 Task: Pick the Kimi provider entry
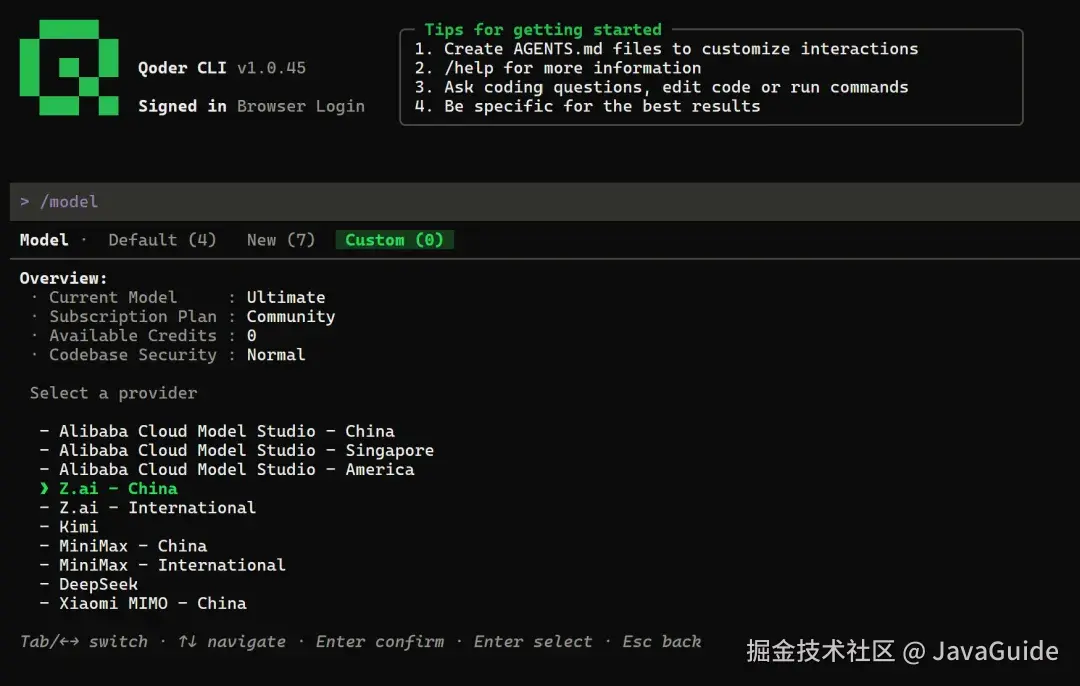click(78, 527)
